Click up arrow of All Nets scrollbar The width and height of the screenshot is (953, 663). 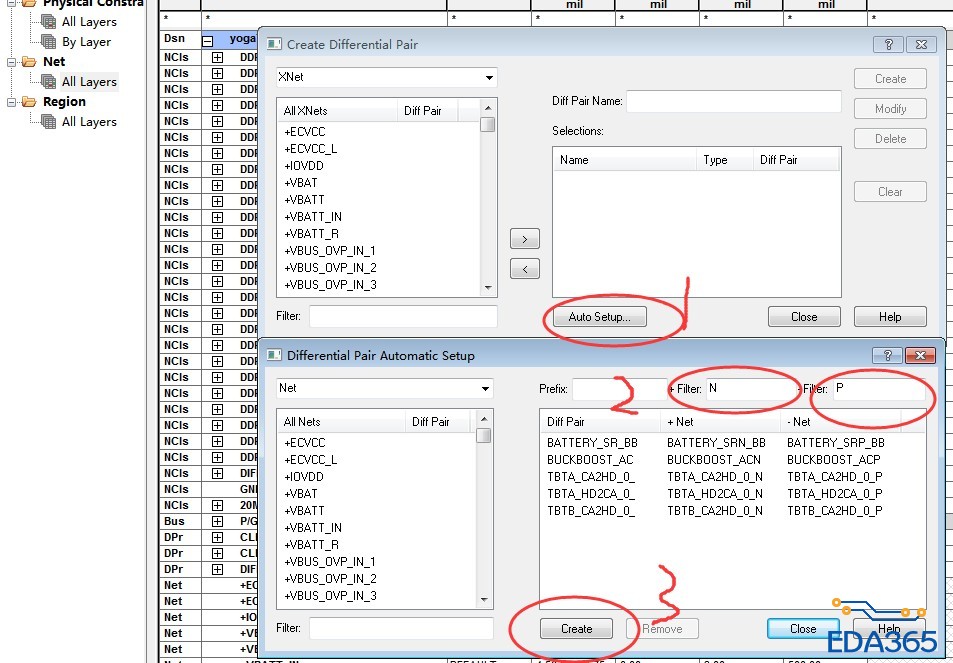click(x=484, y=419)
